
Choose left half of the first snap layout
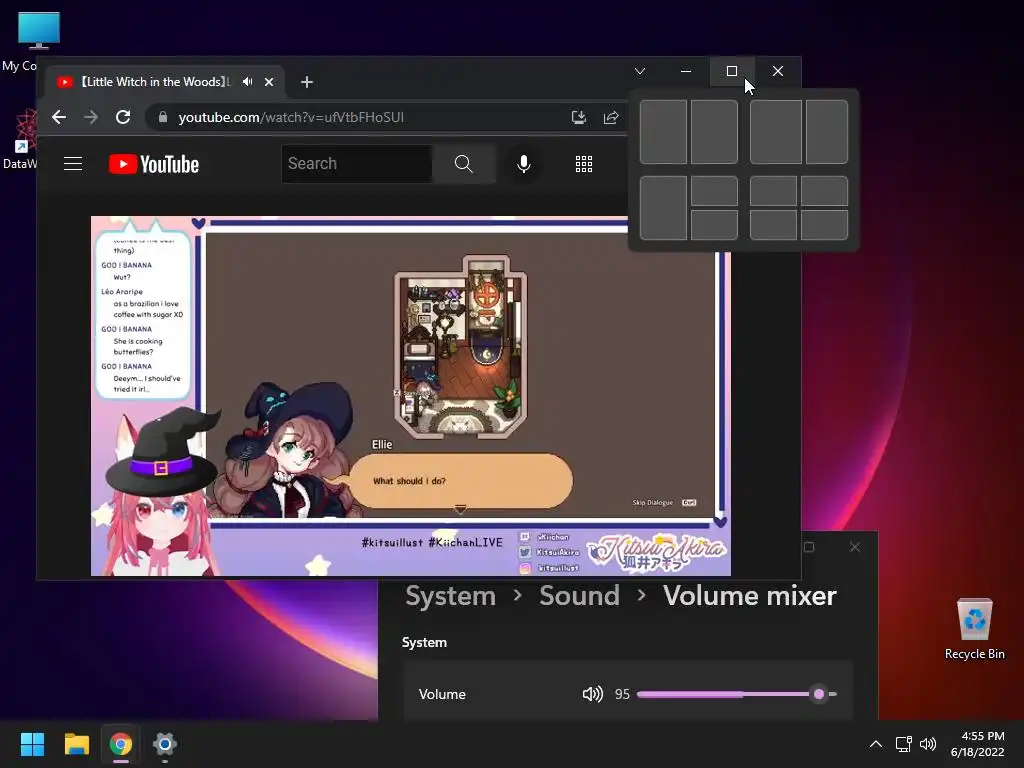(x=664, y=132)
